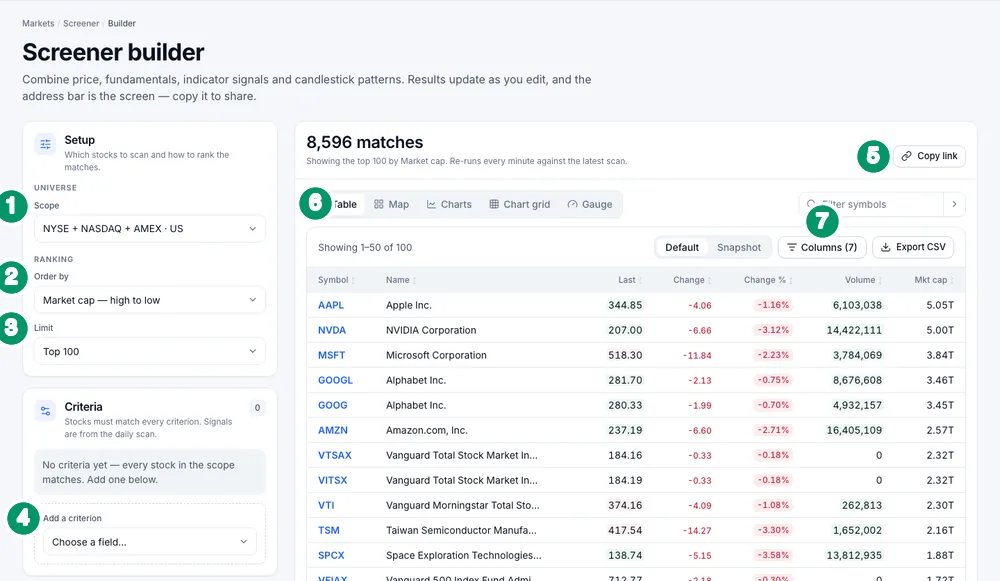Screen dimensions: 1000x581
Task: Expand the Order by Market cap dropdown
Action: [150, 300]
